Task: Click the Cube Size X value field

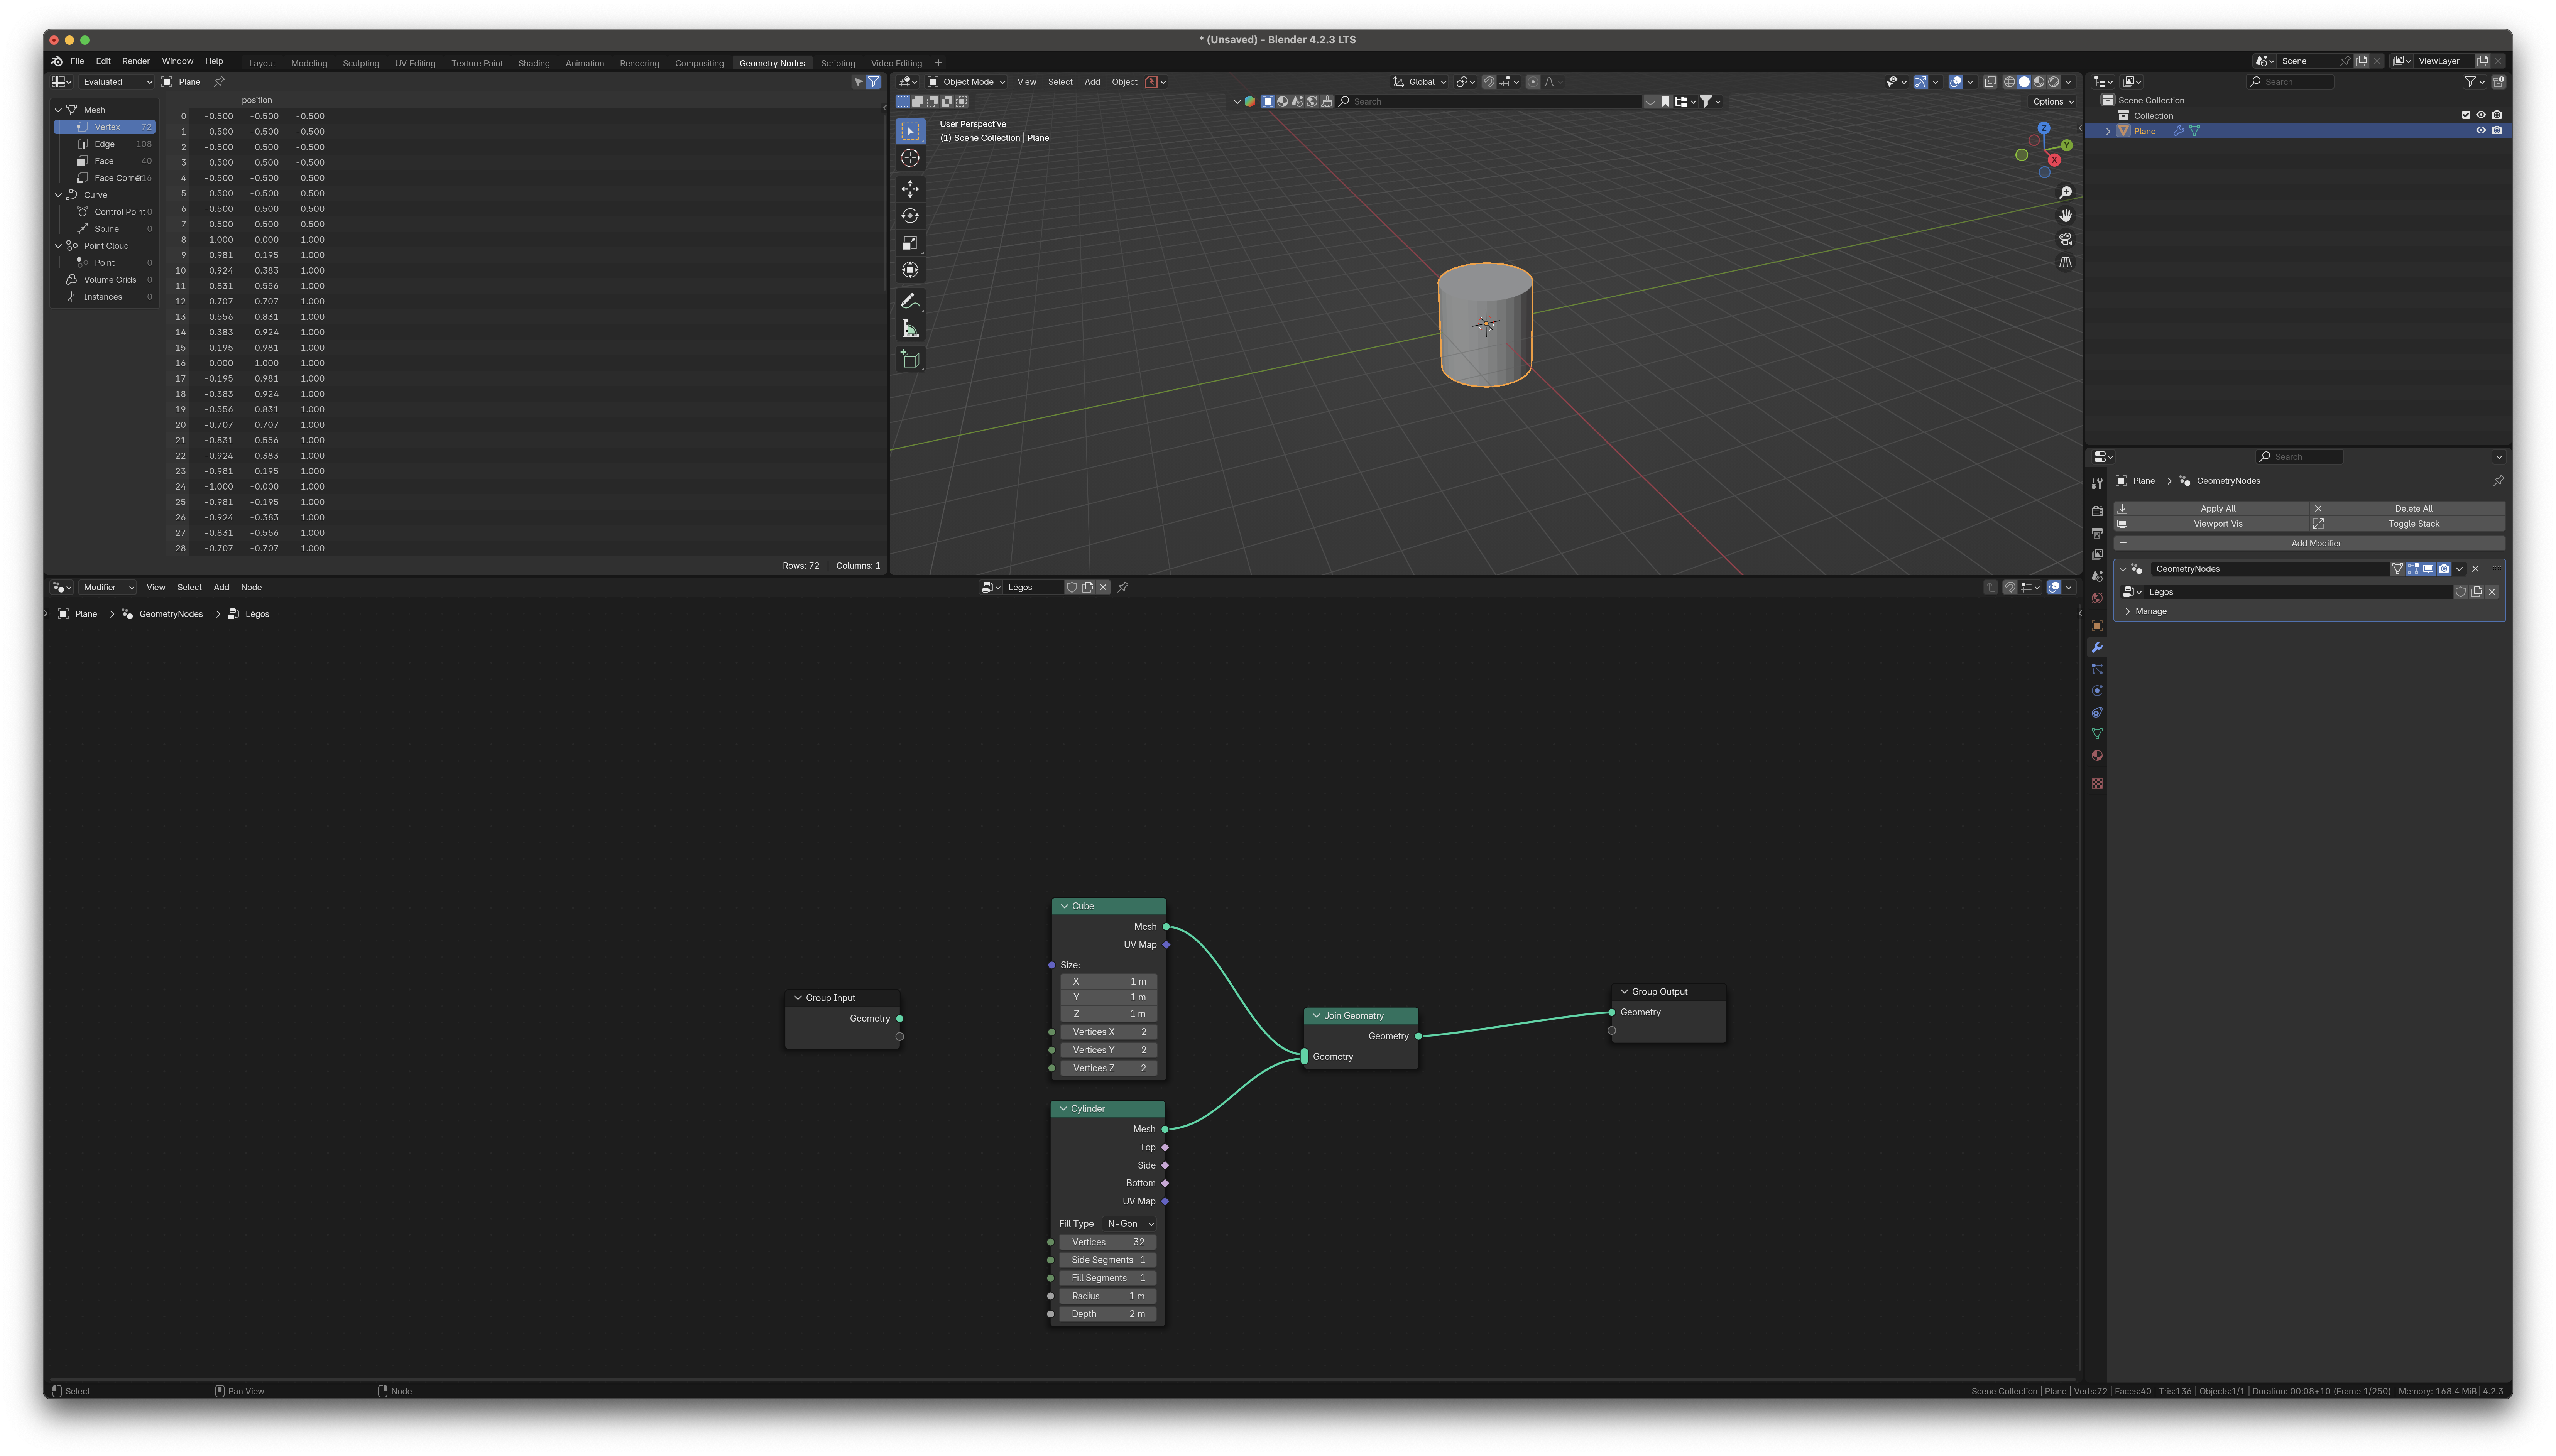Action: click(1109, 981)
